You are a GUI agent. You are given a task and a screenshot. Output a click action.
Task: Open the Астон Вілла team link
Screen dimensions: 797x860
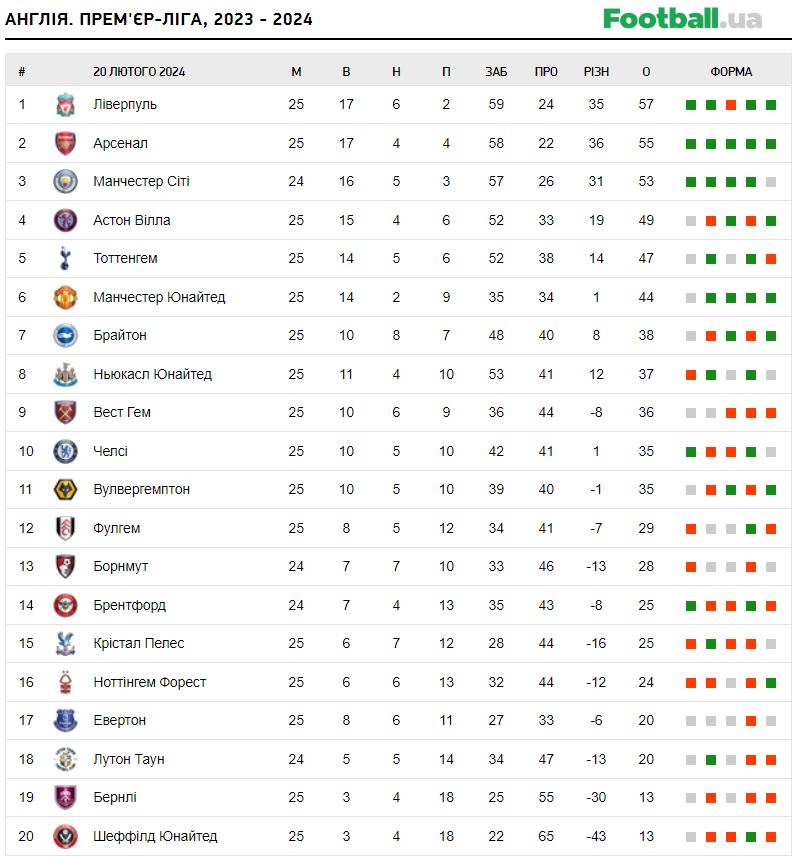(x=131, y=220)
